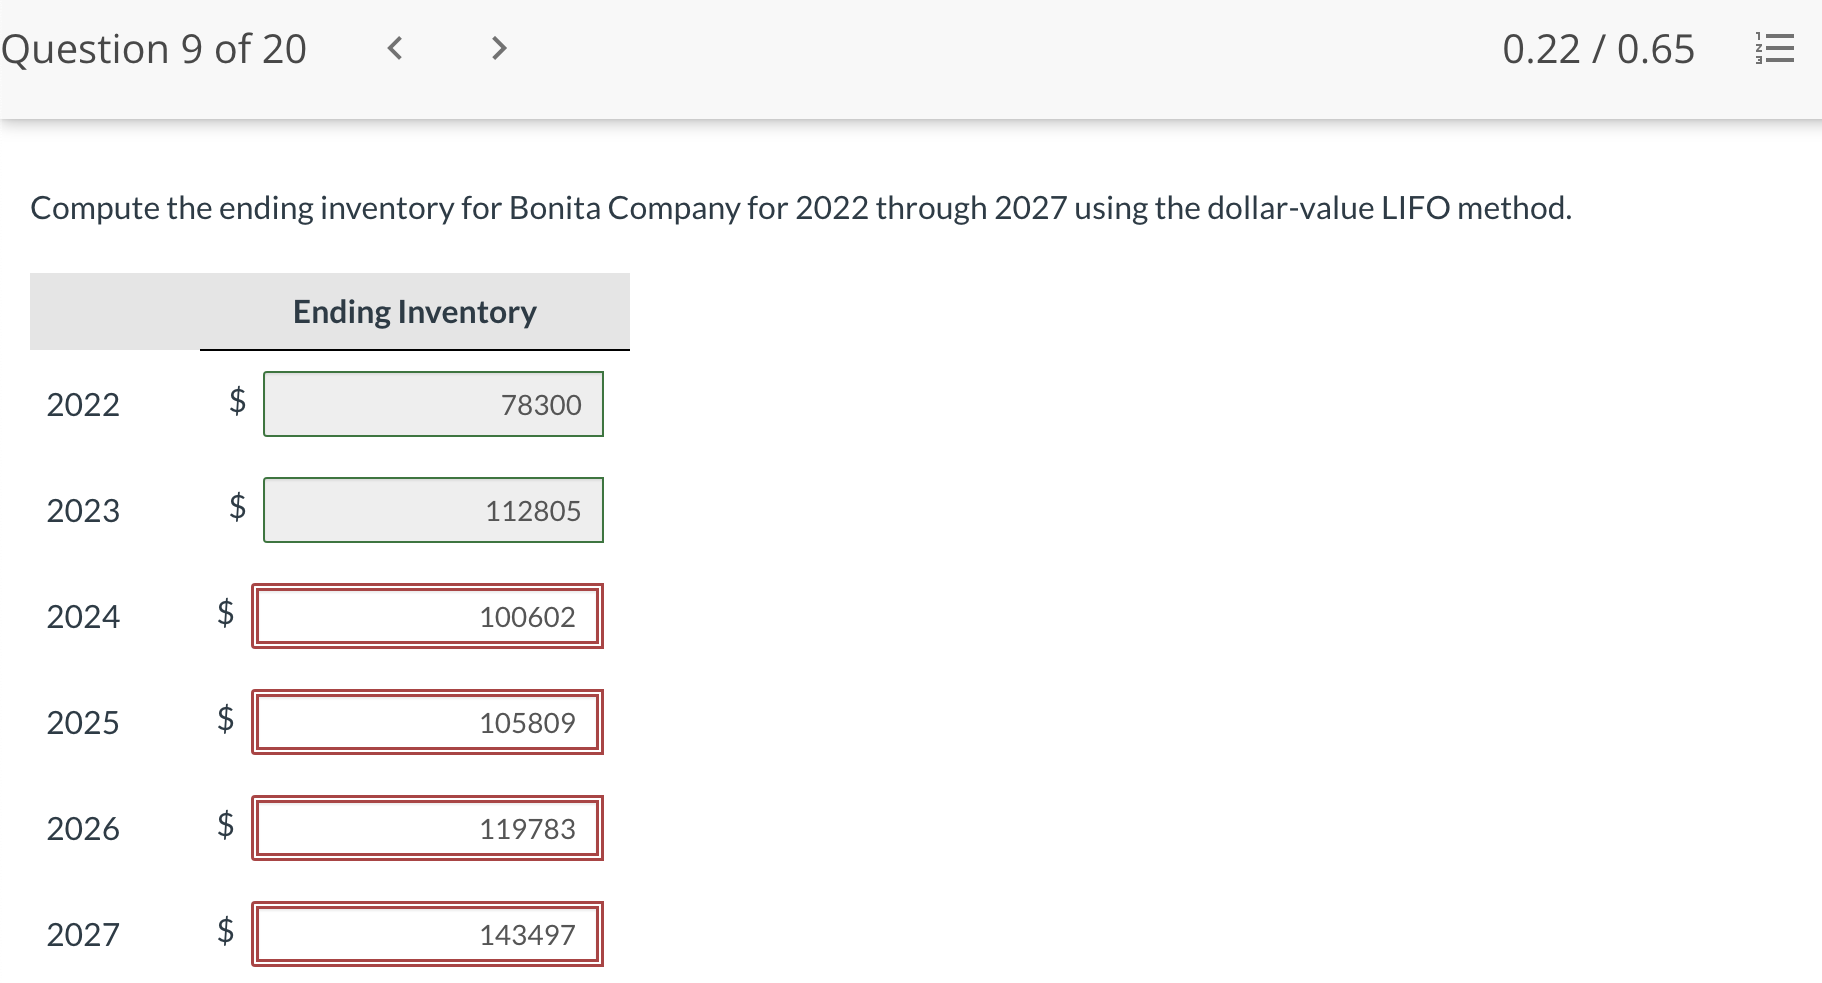
Task: Click the dollar sign beside 2025
Action: (x=226, y=718)
